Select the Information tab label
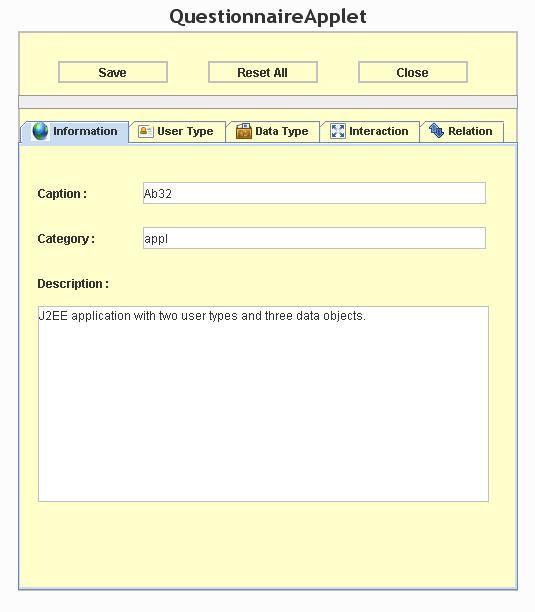The height and width of the screenshot is (612, 535). tap(85, 131)
